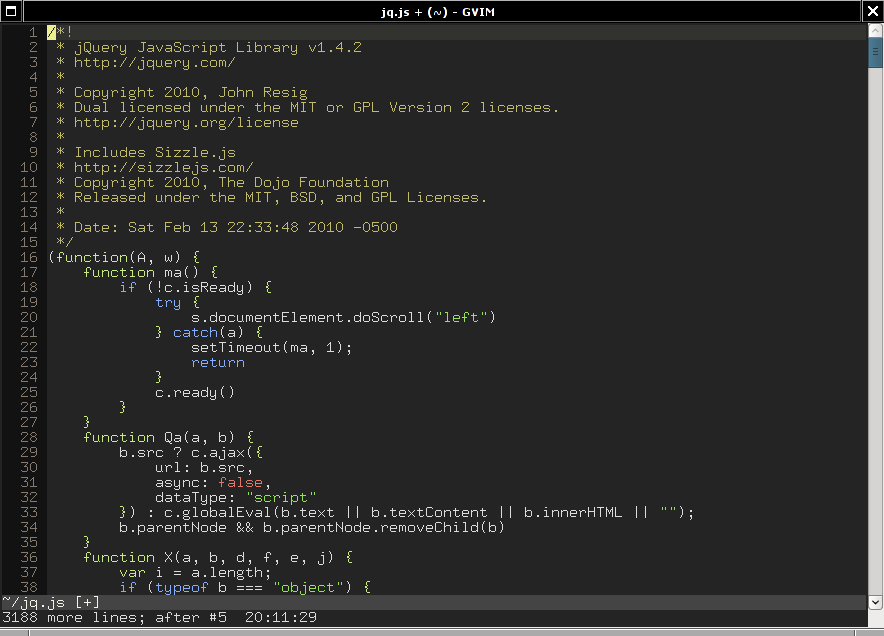Click the vertical scrollbar thumb
The width and height of the screenshot is (884, 636).
875,52
